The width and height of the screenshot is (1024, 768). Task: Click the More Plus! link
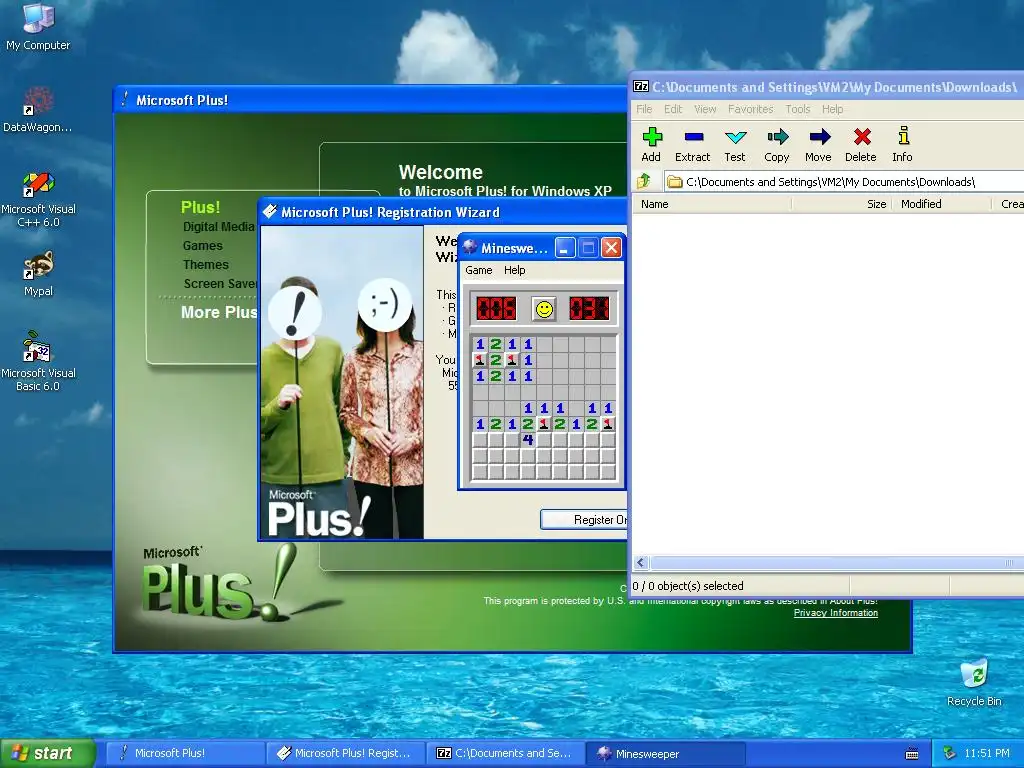(219, 312)
